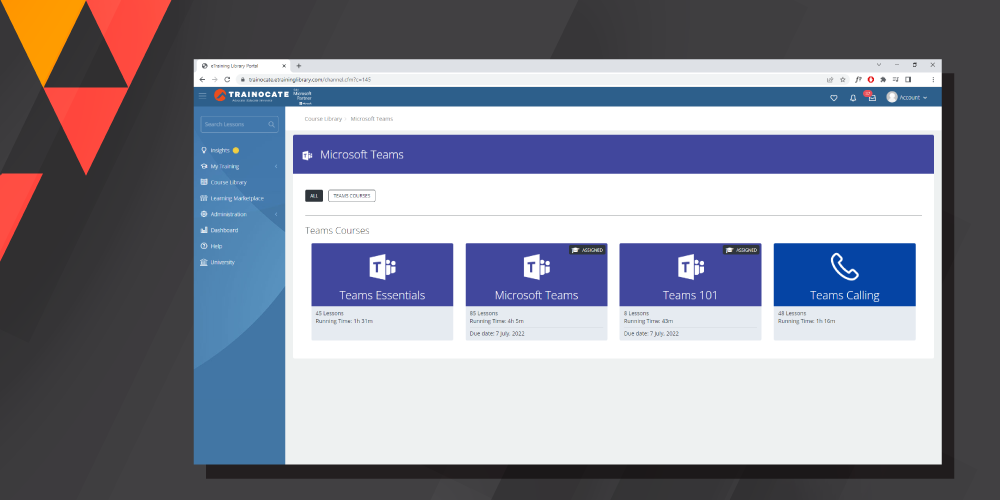Image resolution: width=1000 pixels, height=500 pixels.
Task: Open the Teams Calling course card
Action: [x=844, y=291]
